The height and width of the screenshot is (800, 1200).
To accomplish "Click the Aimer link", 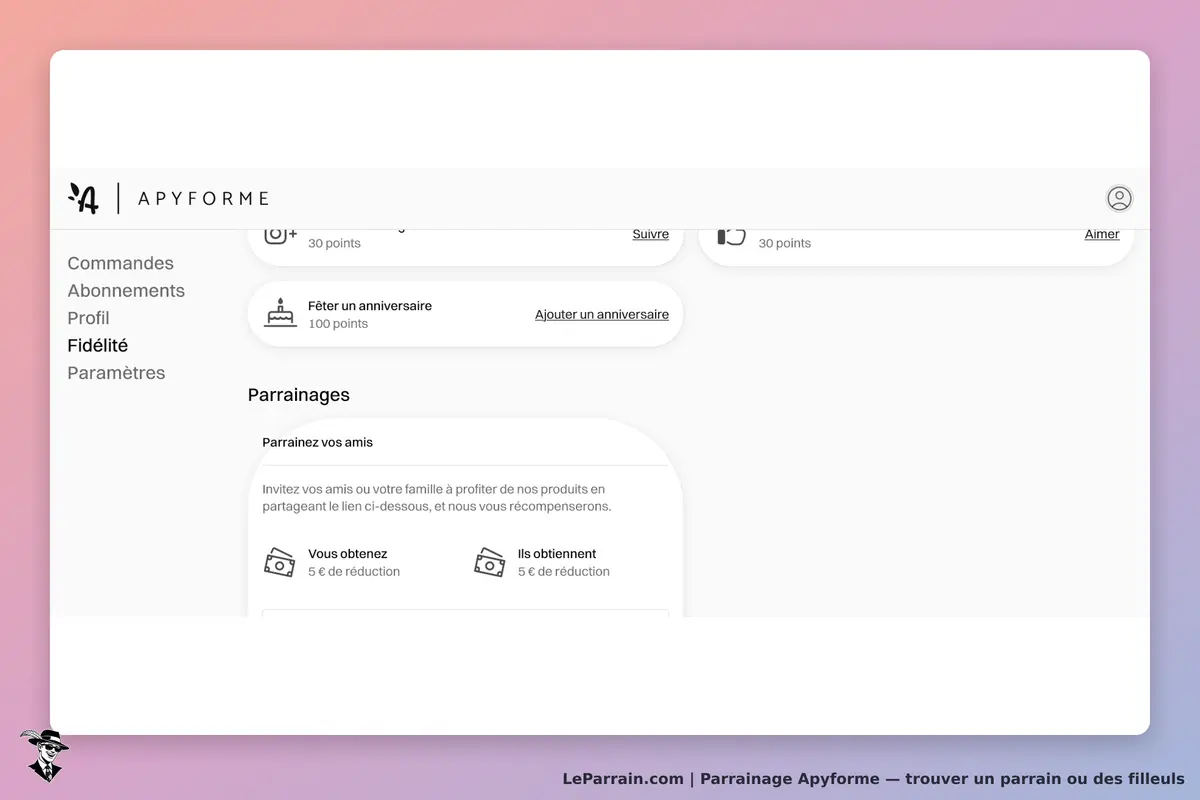I will tap(1102, 234).
